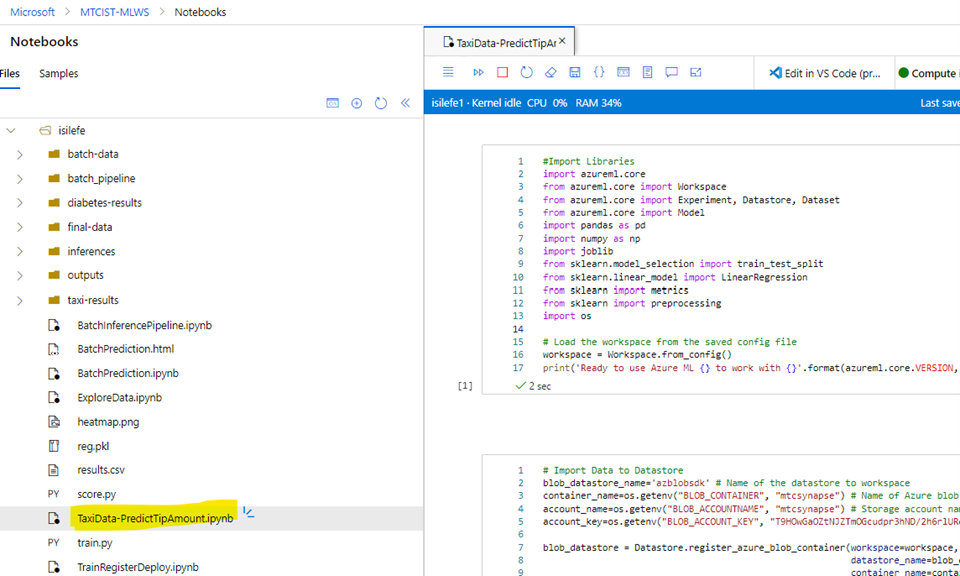The image size is (960, 576).
Task: Stop kernel with red square icon
Action: tap(503, 72)
